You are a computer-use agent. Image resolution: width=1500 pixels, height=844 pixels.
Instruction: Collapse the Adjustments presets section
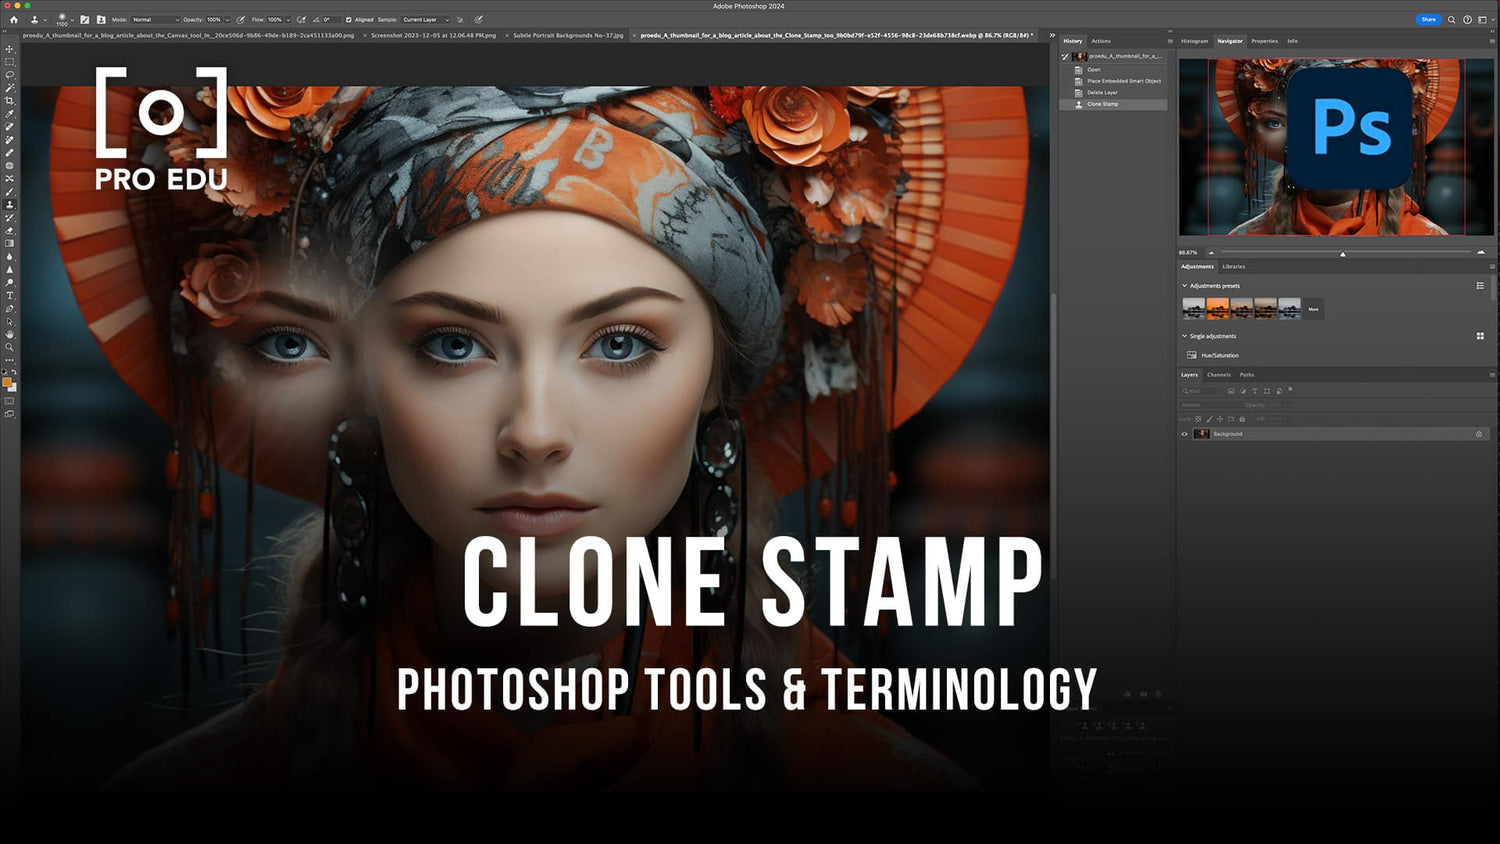(x=1185, y=286)
